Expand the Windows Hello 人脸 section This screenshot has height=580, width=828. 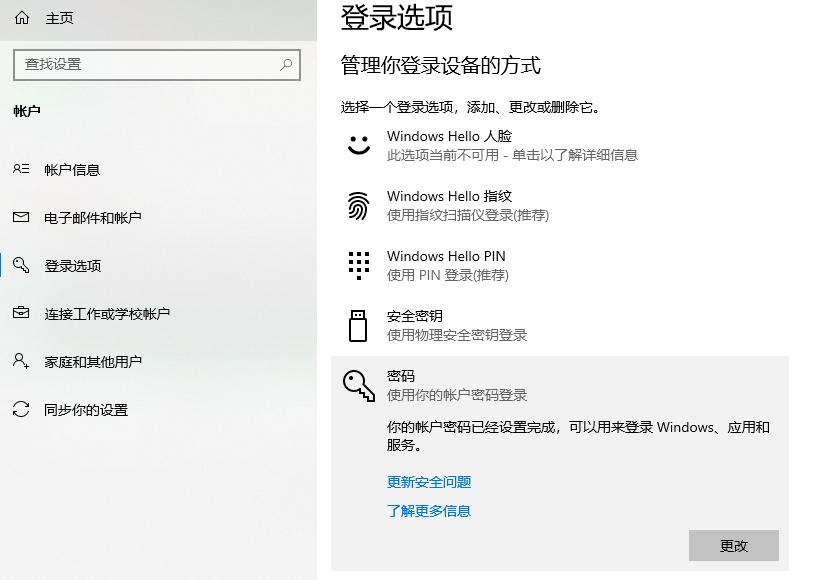tap(450, 145)
